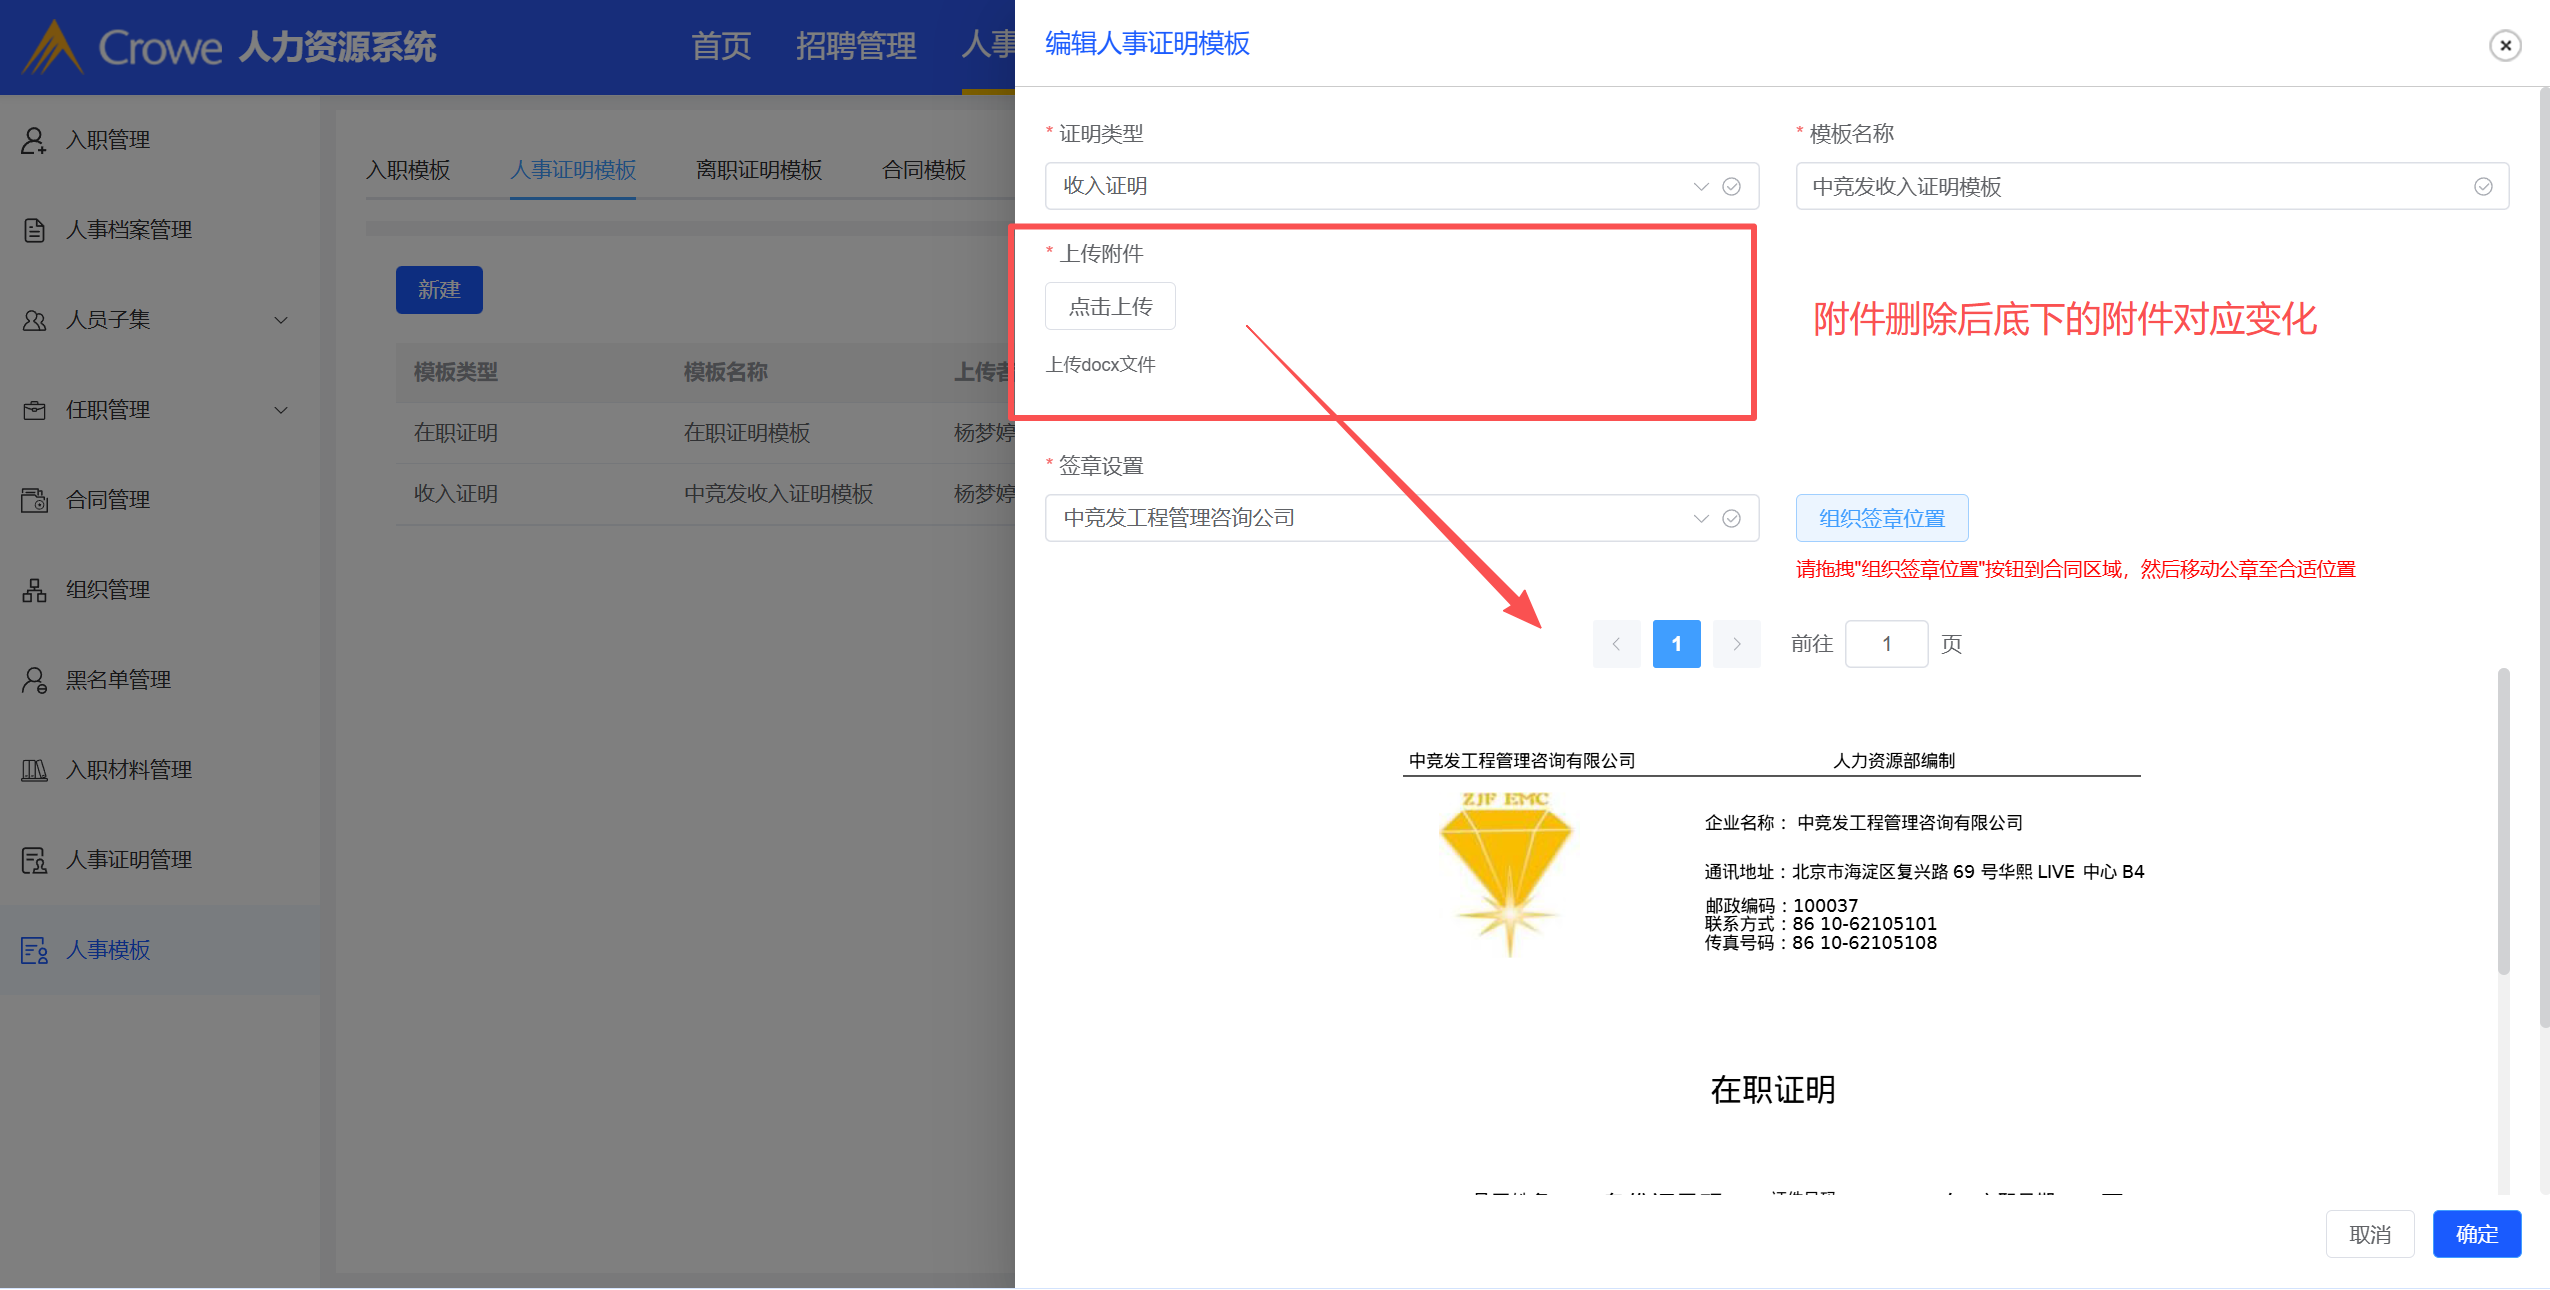Click the 人事档案管理 document icon

34,230
